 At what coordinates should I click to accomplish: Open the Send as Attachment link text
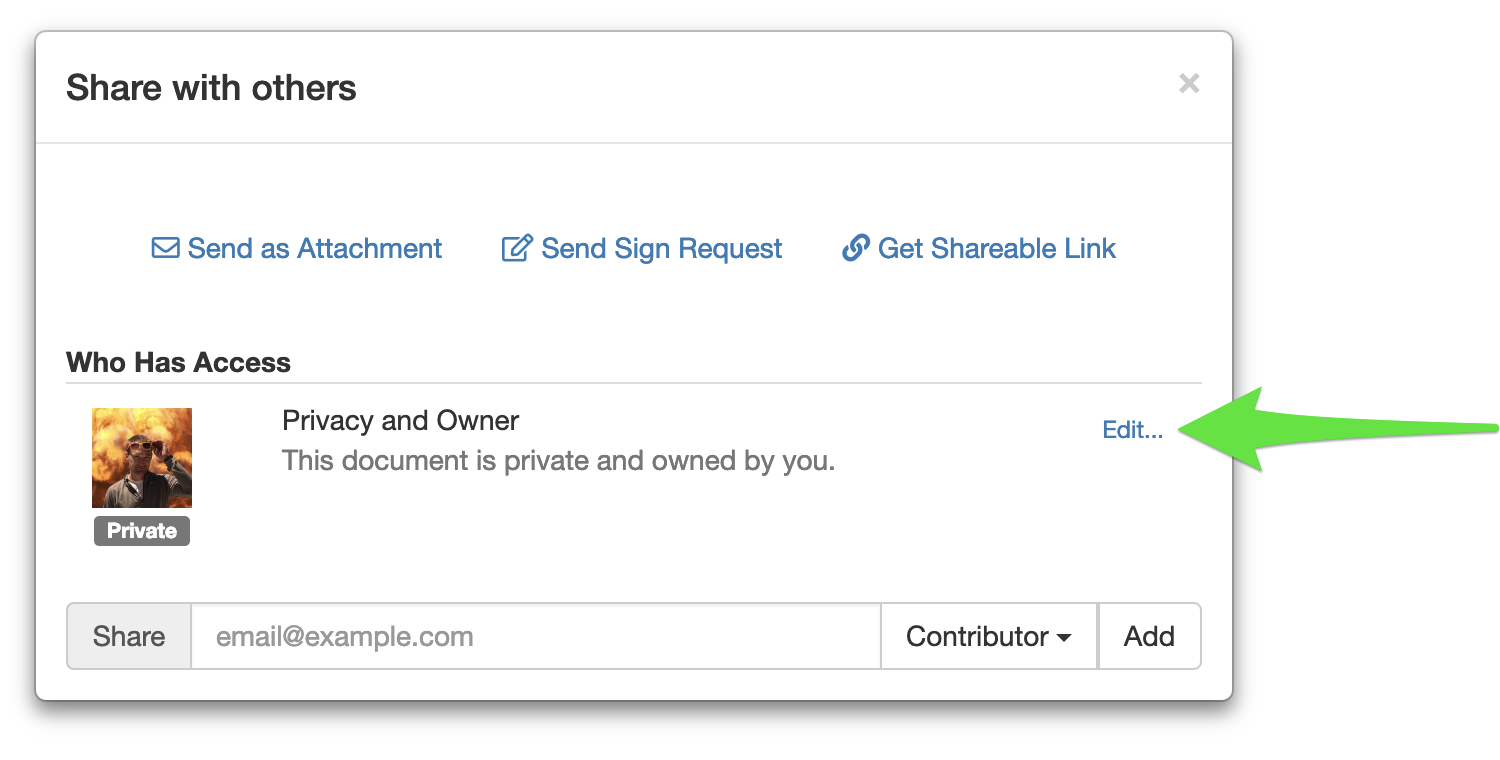(x=314, y=248)
